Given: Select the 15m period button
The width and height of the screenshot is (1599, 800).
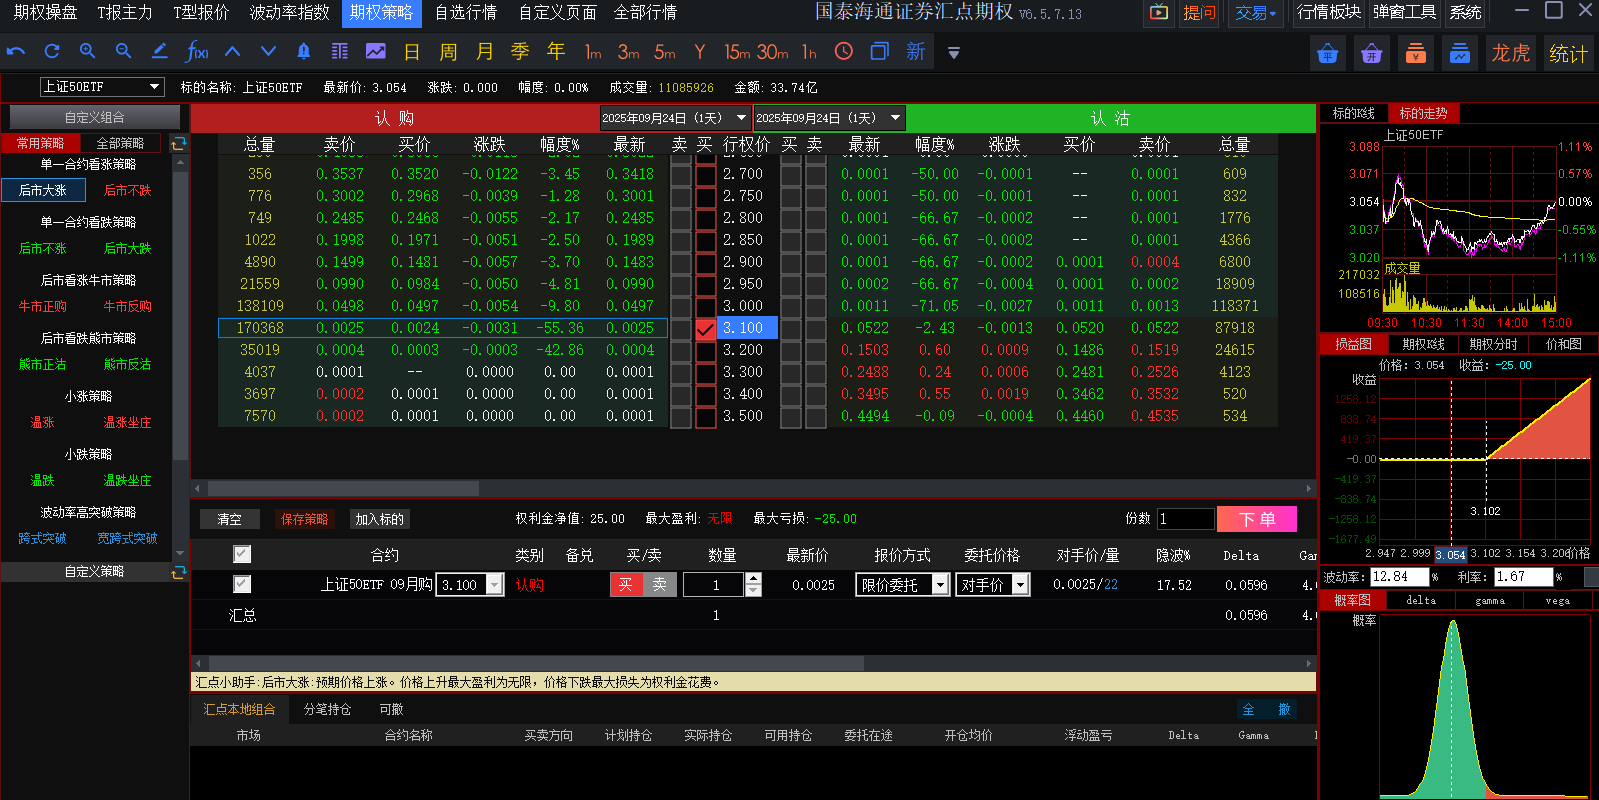Looking at the screenshot, I should click(x=737, y=51).
